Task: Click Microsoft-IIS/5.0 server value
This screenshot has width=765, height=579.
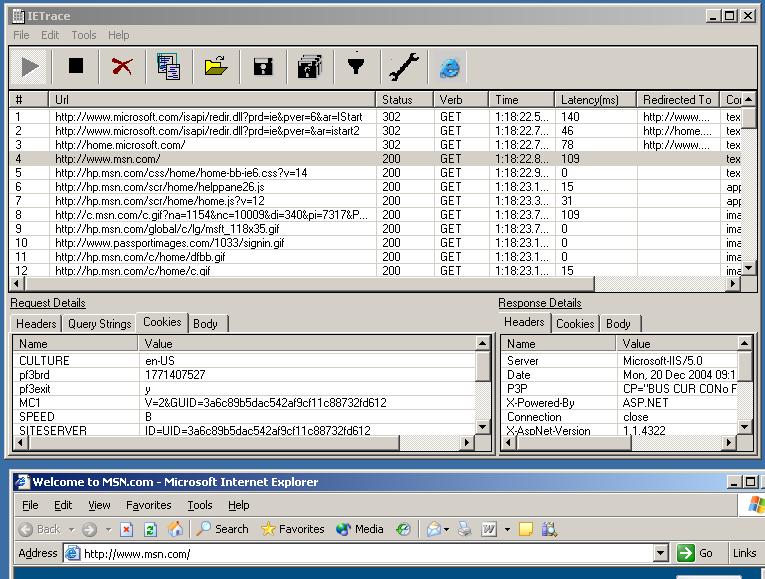Action: point(663,361)
